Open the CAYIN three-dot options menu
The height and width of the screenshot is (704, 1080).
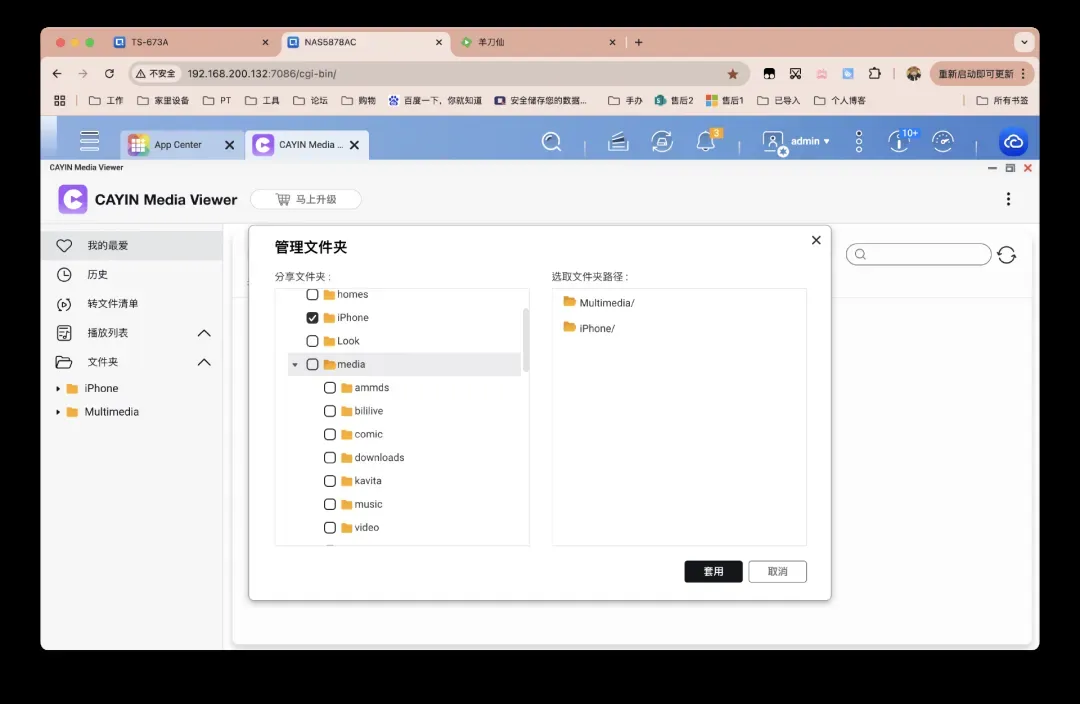click(x=1008, y=199)
